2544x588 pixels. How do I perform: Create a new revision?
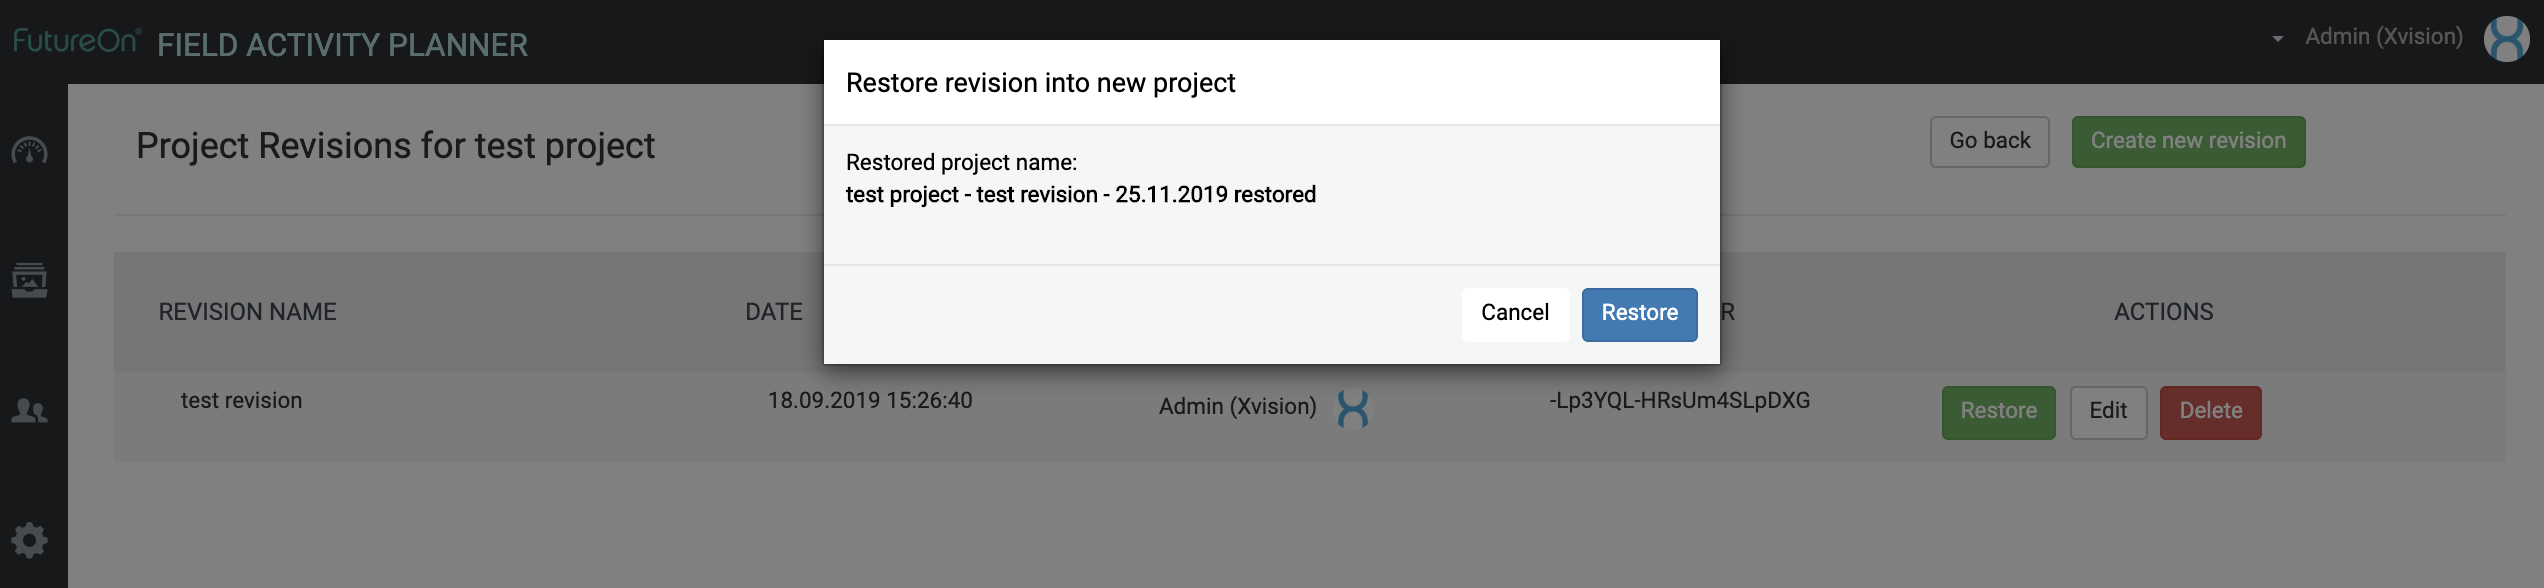pyautogui.click(x=2188, y=141)
